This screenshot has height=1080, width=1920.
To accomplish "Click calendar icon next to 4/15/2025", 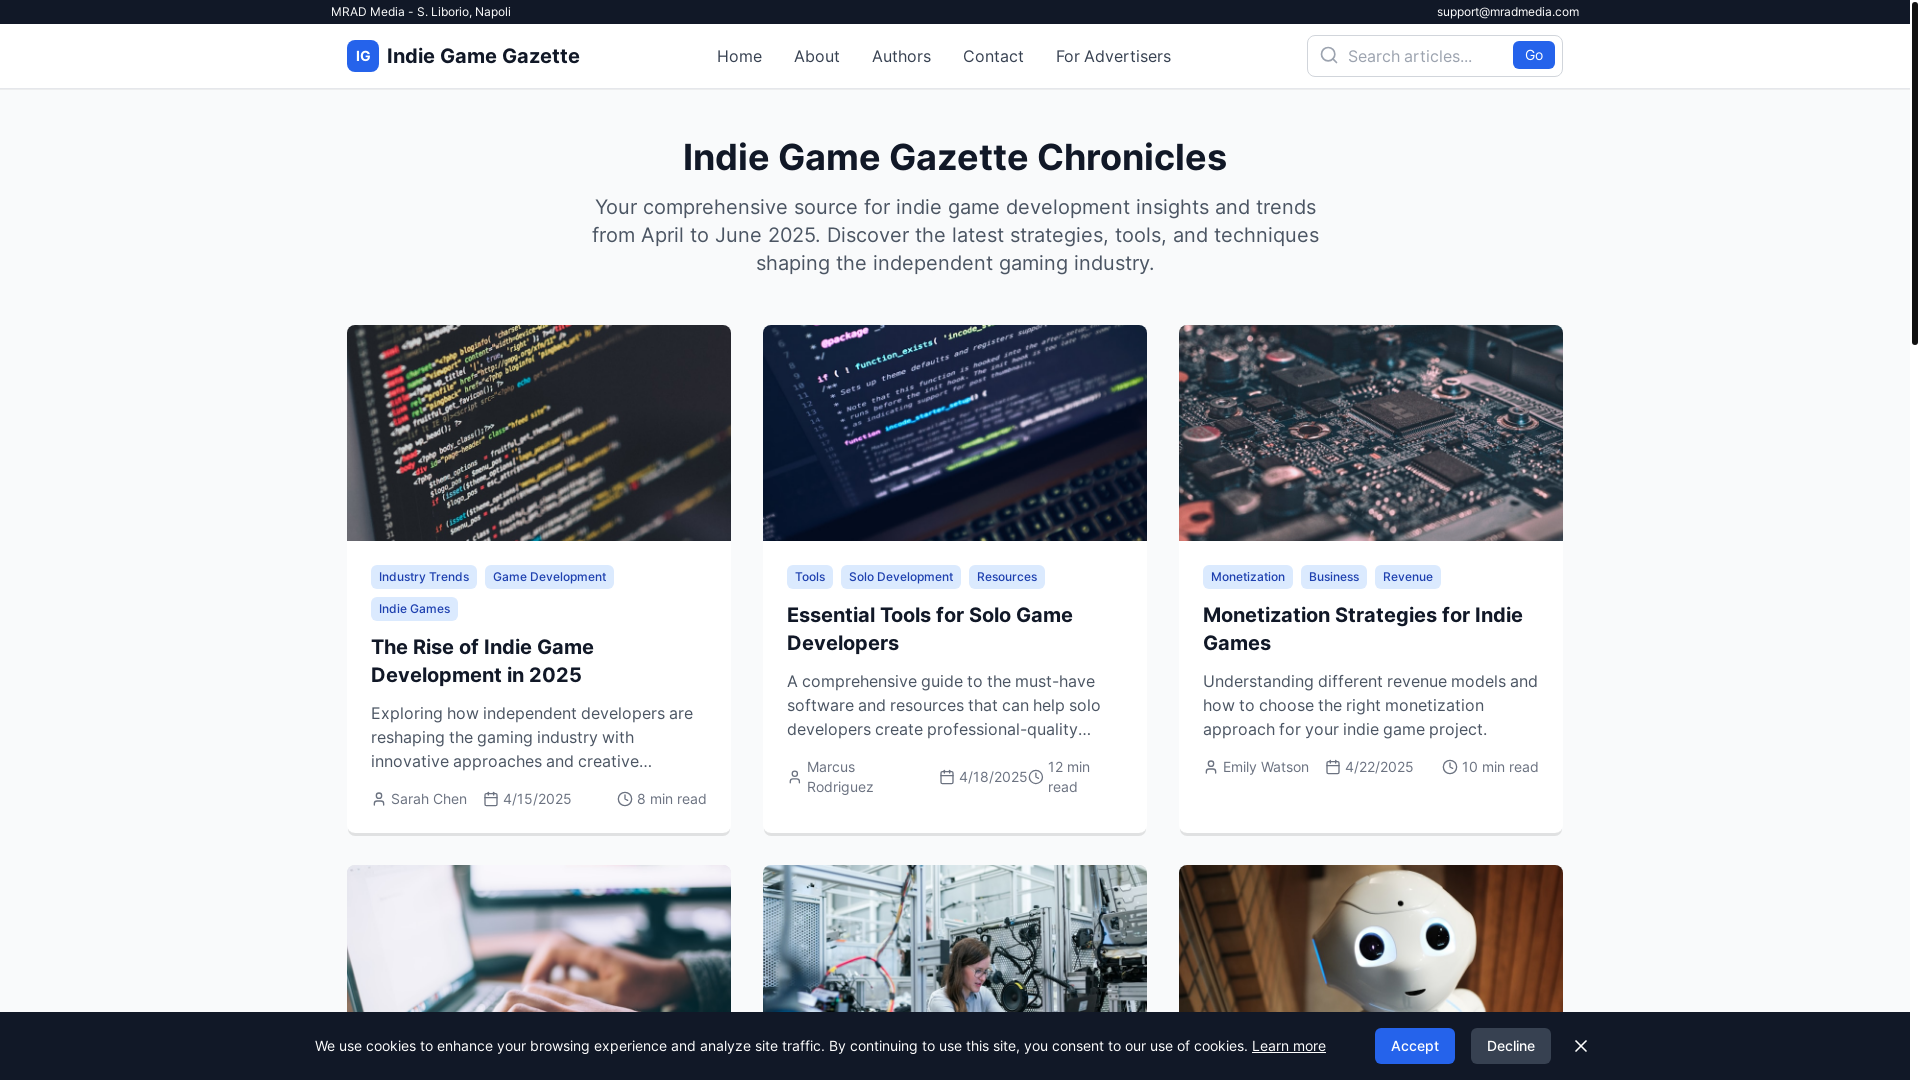I will coord(491,799).
